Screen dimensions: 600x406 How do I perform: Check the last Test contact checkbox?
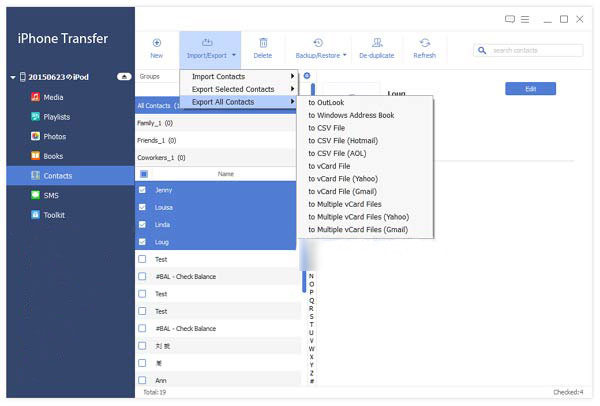coord(142,311)
